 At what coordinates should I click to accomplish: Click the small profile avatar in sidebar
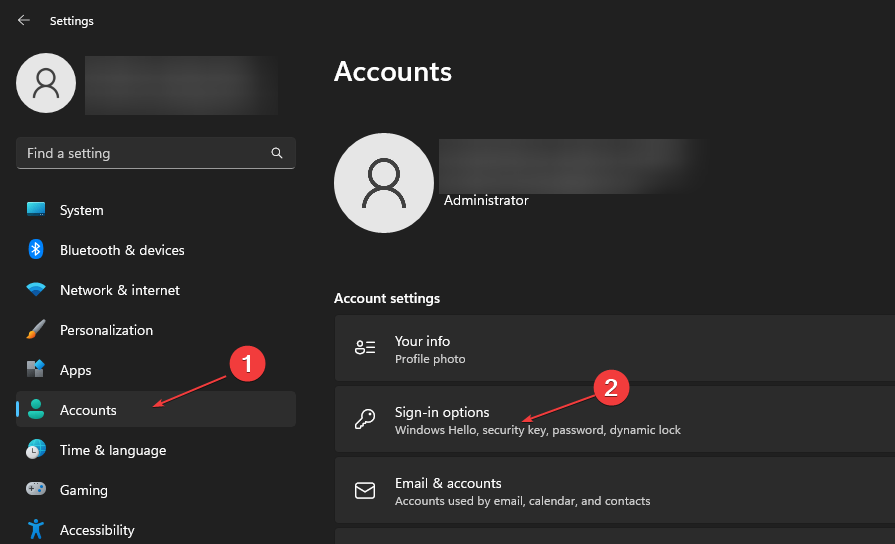coord(46,83)
